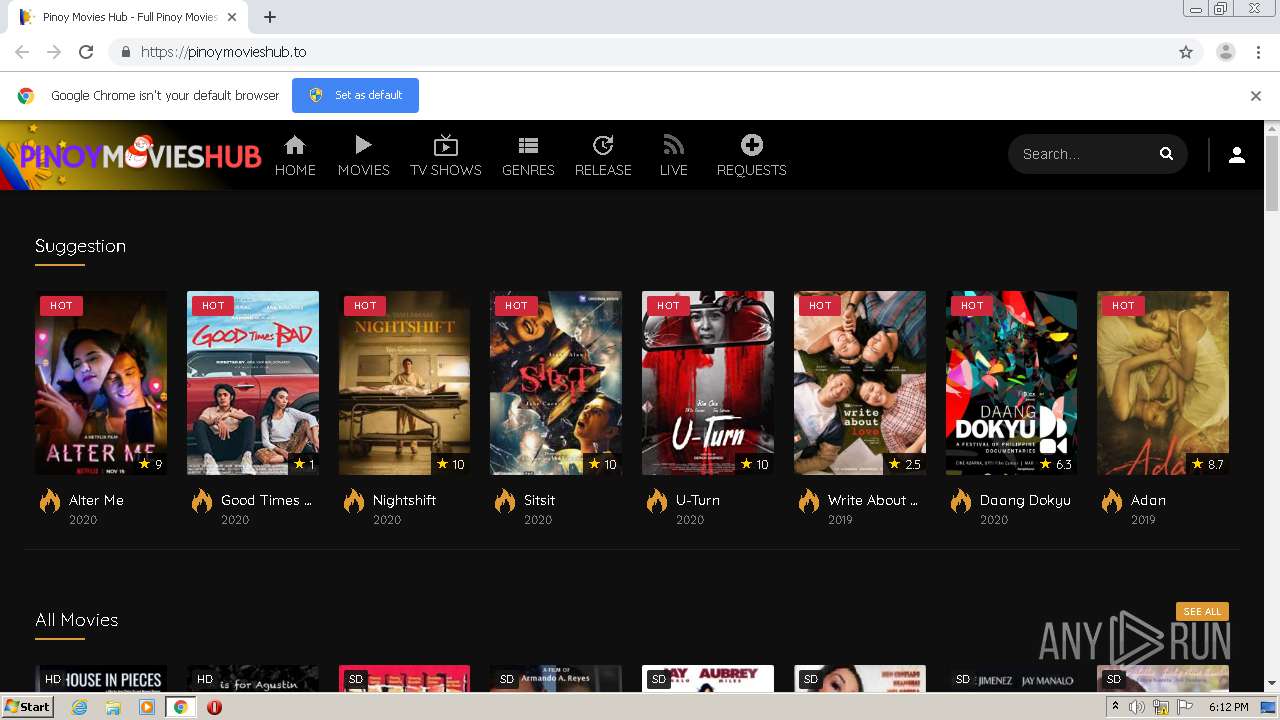Click the Alter Me title link
This screenshot has width=1280, height=720.
click(96, 500)
